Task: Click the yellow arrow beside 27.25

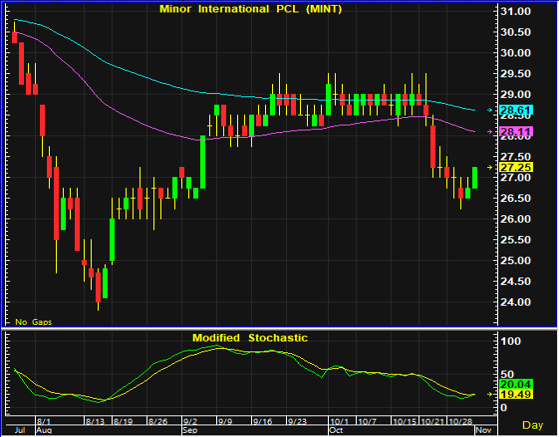Action: click(490, 167)
